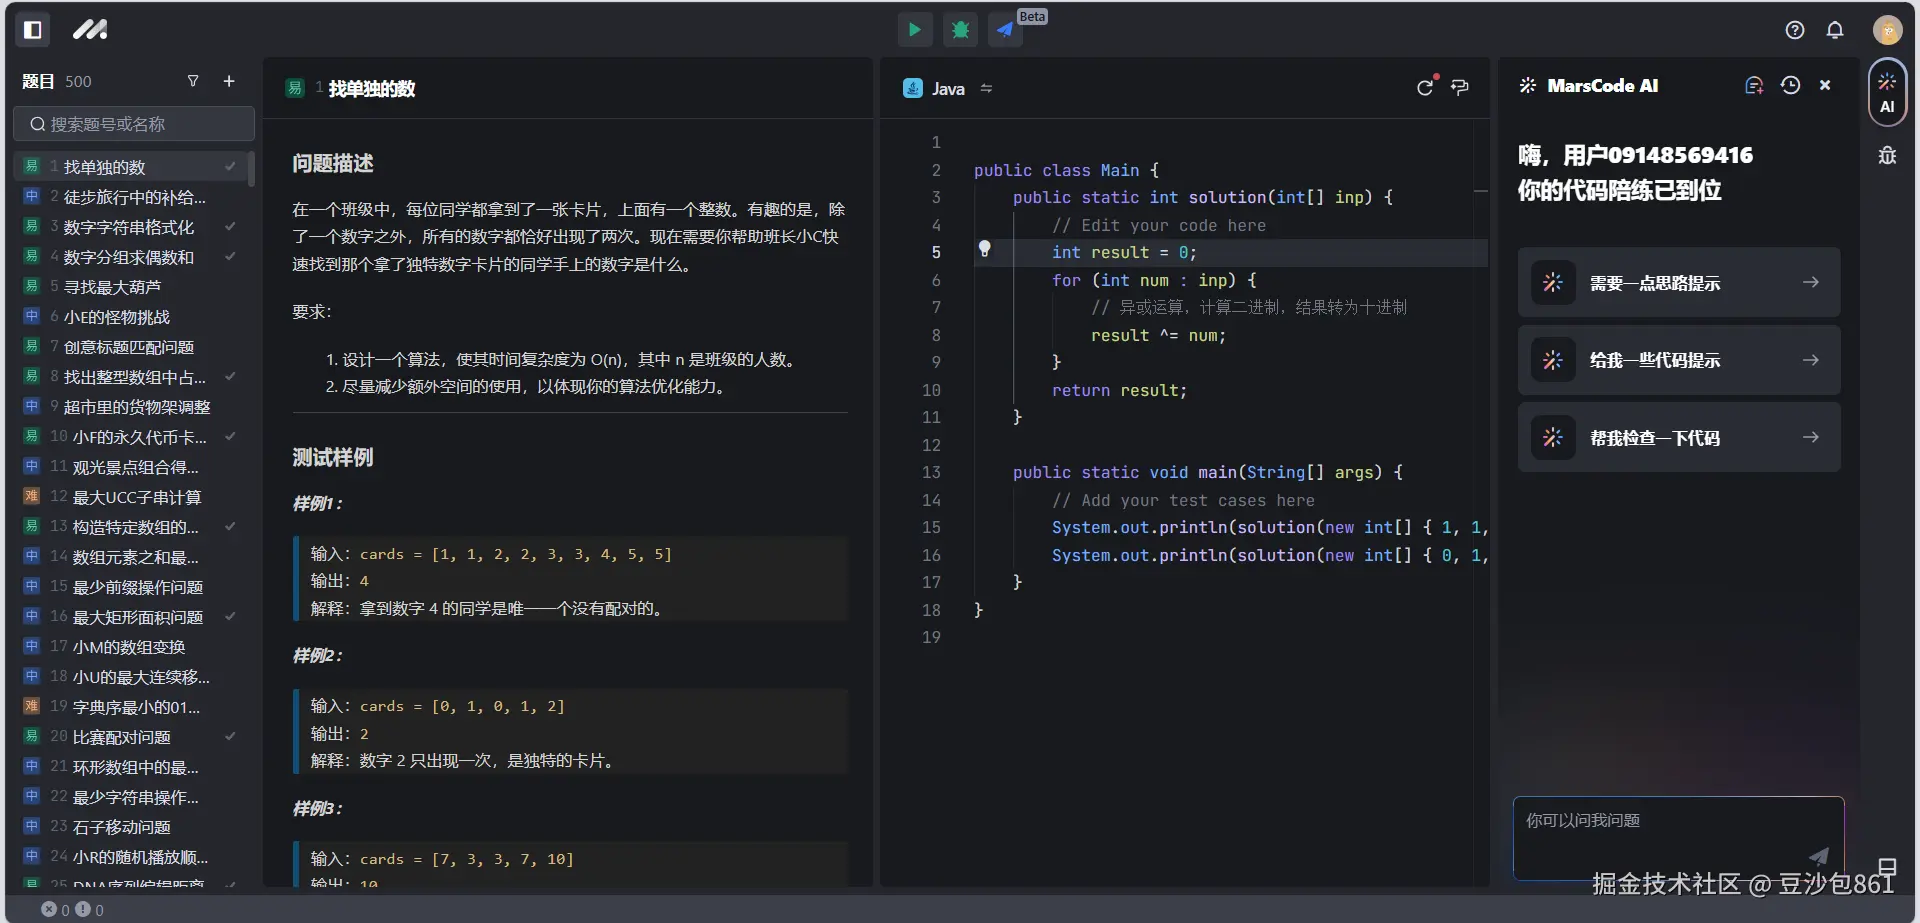Image resolution: width=1920 pixels, height=923 pixels.
Task: Select problem 5 寻找最大葫芦
Action: click(112, 287)
